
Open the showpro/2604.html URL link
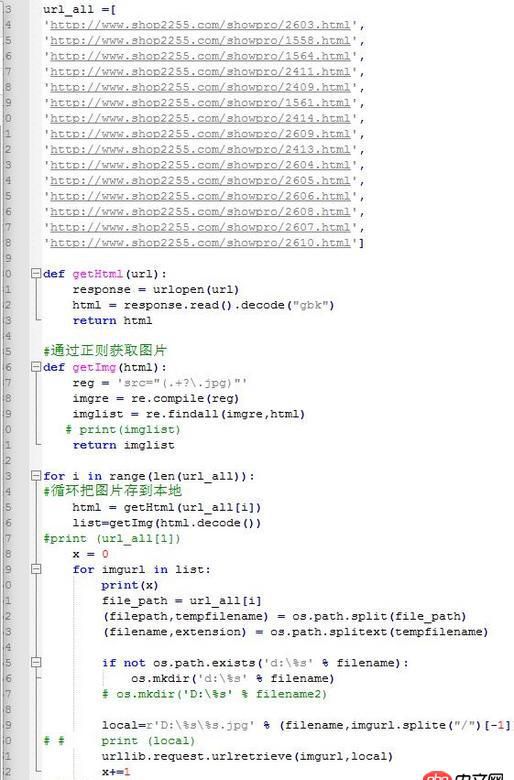tap(200, 165)
